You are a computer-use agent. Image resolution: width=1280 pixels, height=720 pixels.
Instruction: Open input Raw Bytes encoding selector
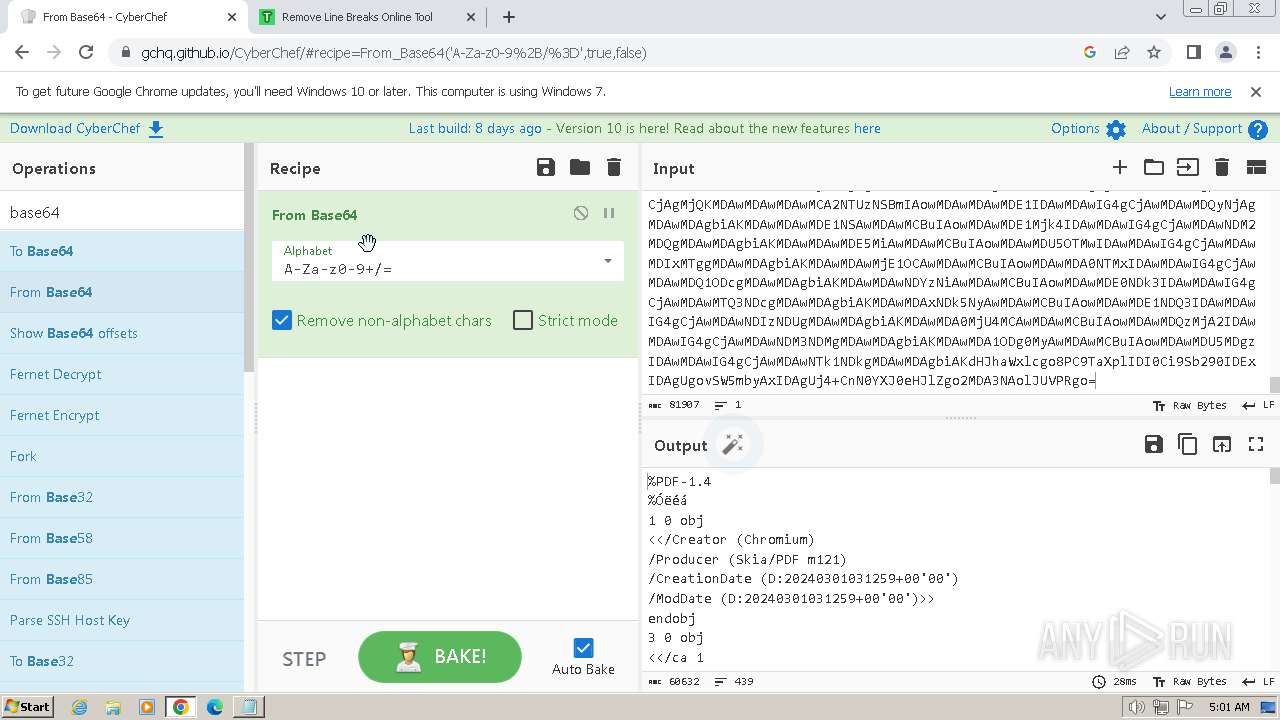pos(1190,405)
